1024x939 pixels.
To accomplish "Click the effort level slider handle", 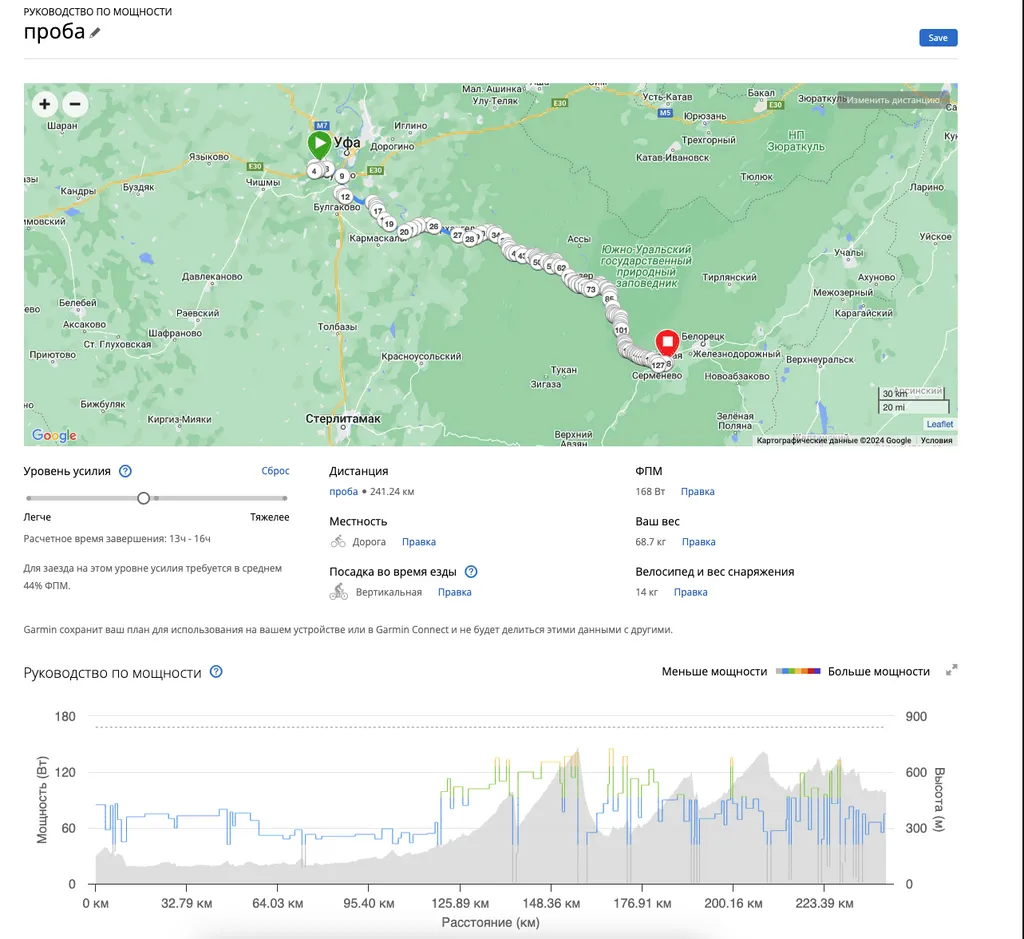I will [144, 498].
